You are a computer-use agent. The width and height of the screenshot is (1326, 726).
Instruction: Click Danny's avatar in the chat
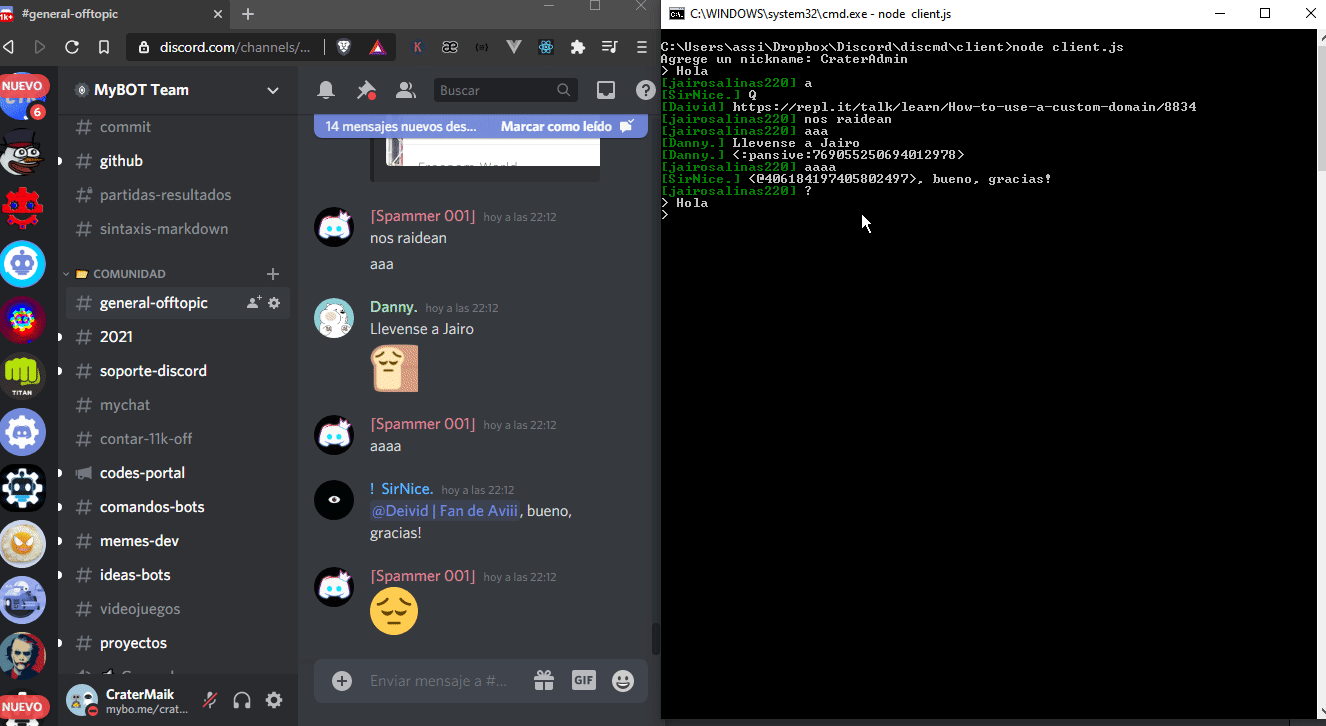(334, 318)
